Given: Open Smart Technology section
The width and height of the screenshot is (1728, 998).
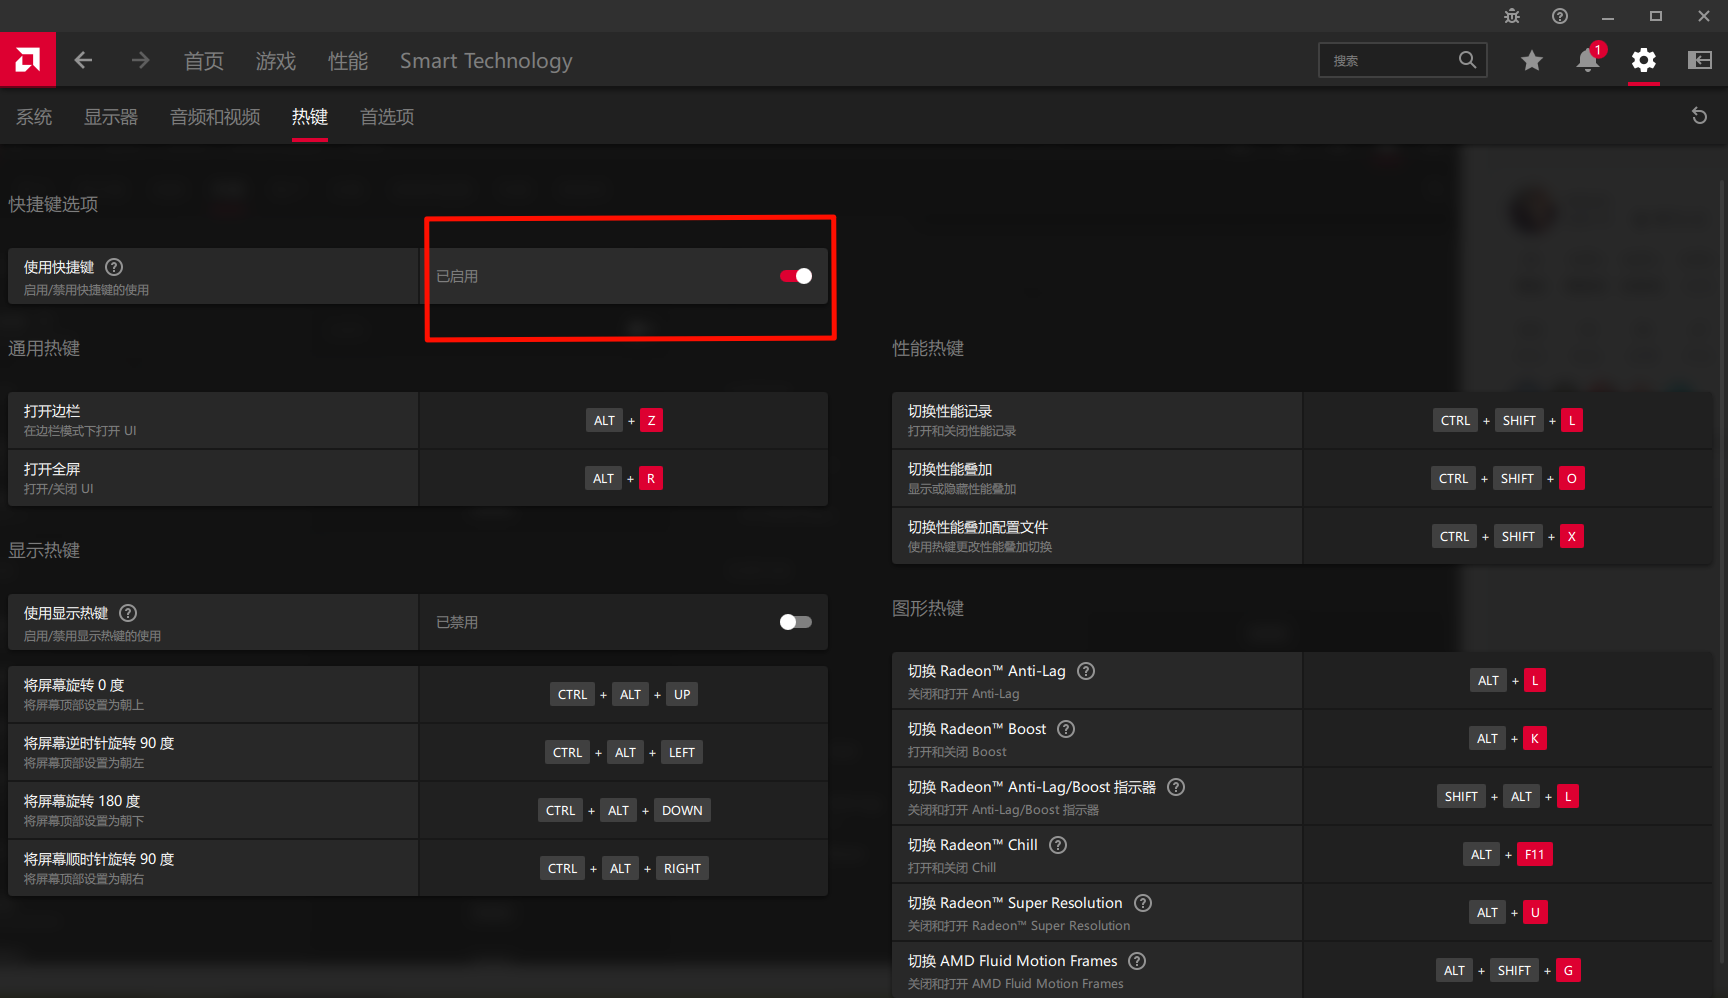Looking at the screenshot, I should tap(486, 61).
